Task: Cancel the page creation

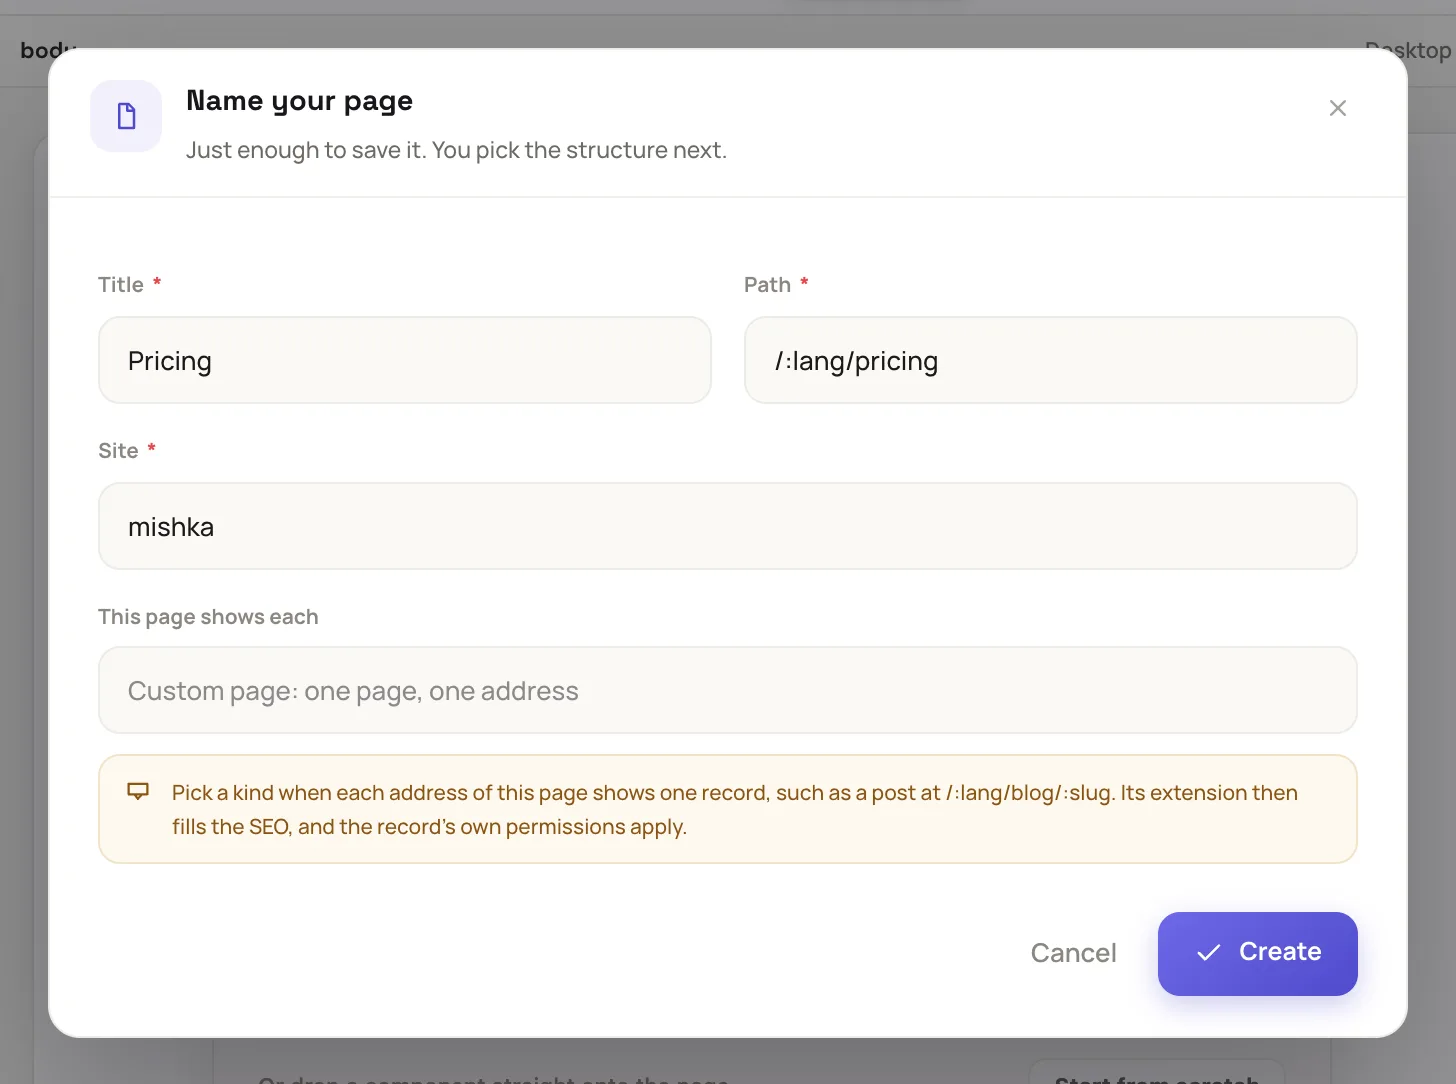Action: pyautogui.click(x=1073, y=953)
